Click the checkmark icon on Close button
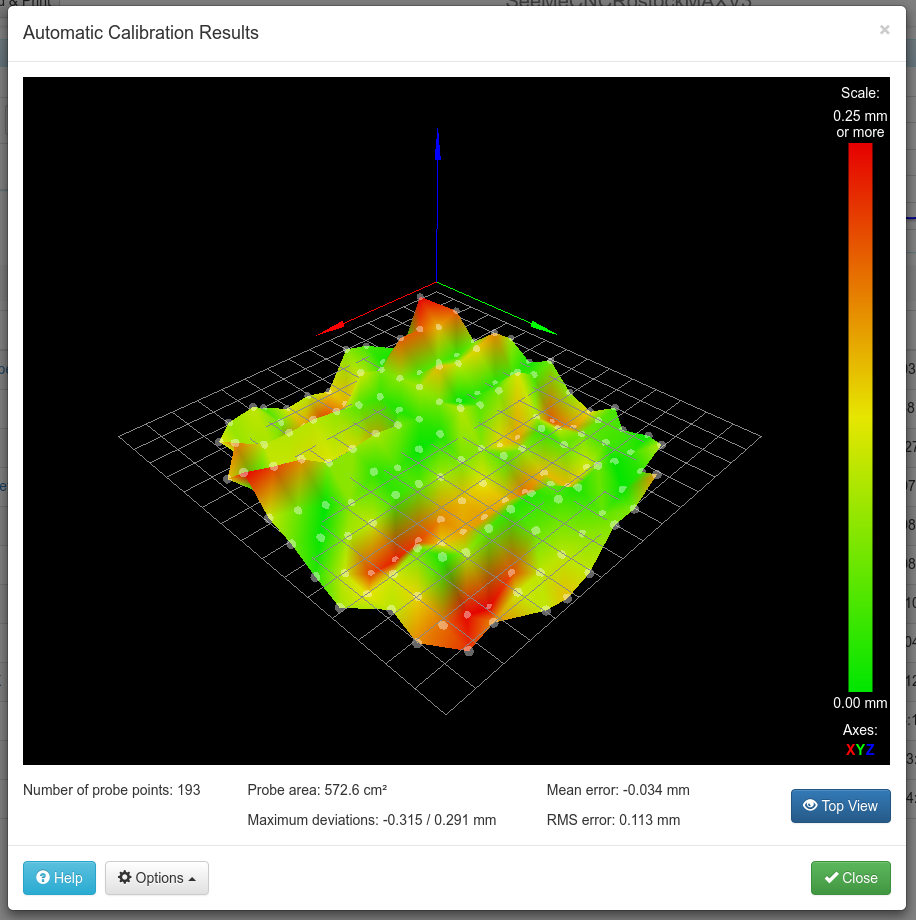The width and height of the screenshot is (916, 920). pos(831,878)
